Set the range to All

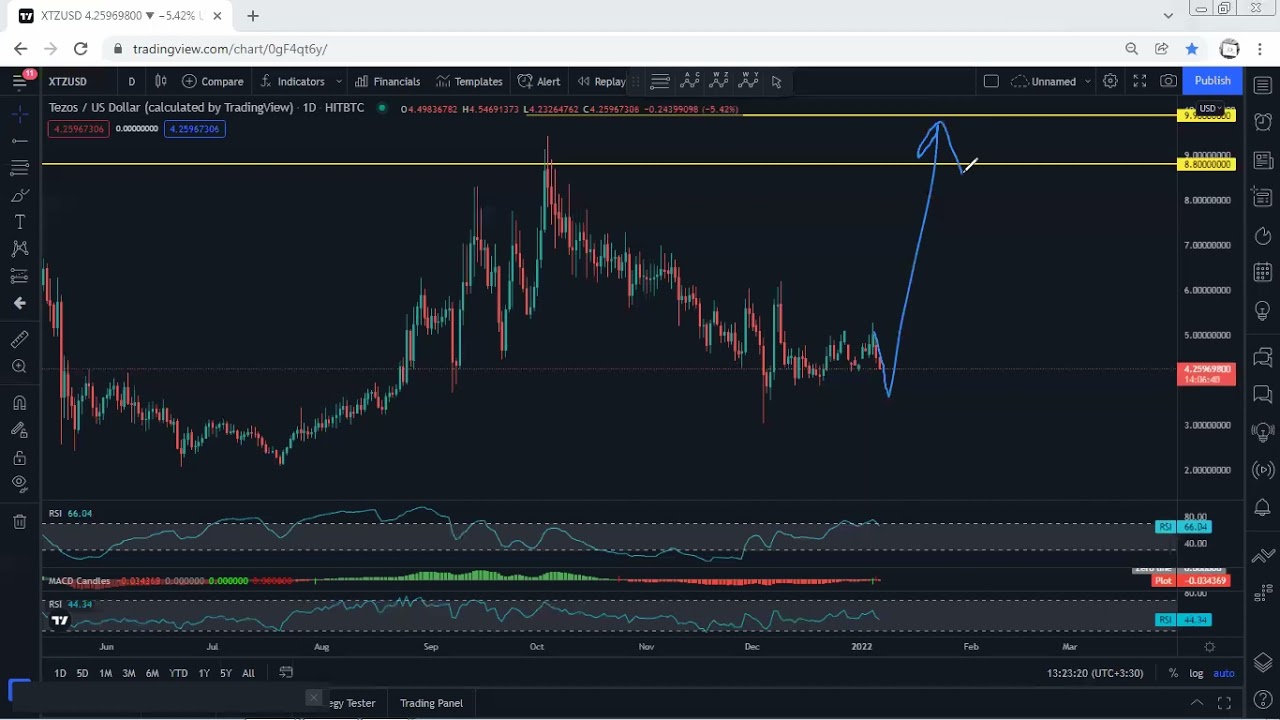click(x=248, y=673)
